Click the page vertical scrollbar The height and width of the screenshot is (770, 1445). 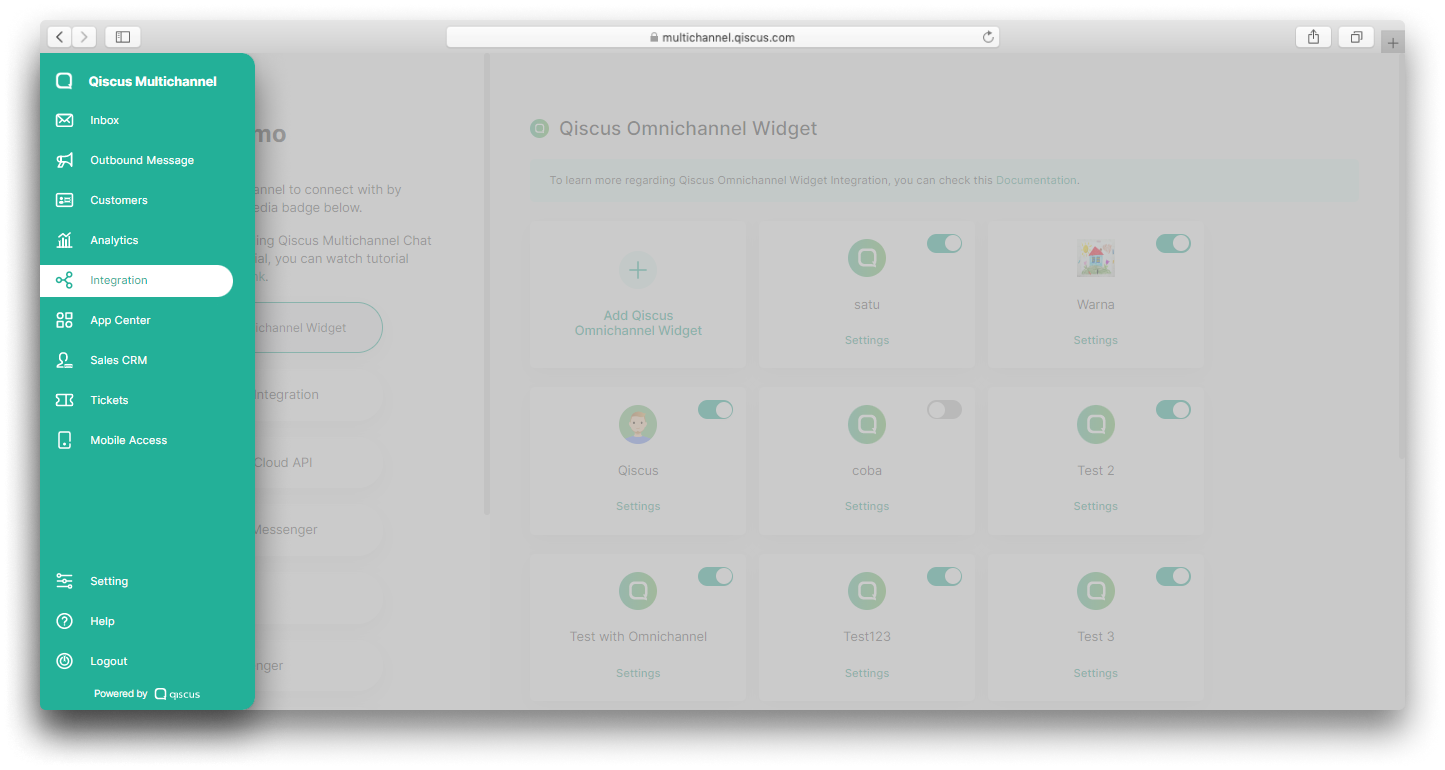coord(1401,255)
